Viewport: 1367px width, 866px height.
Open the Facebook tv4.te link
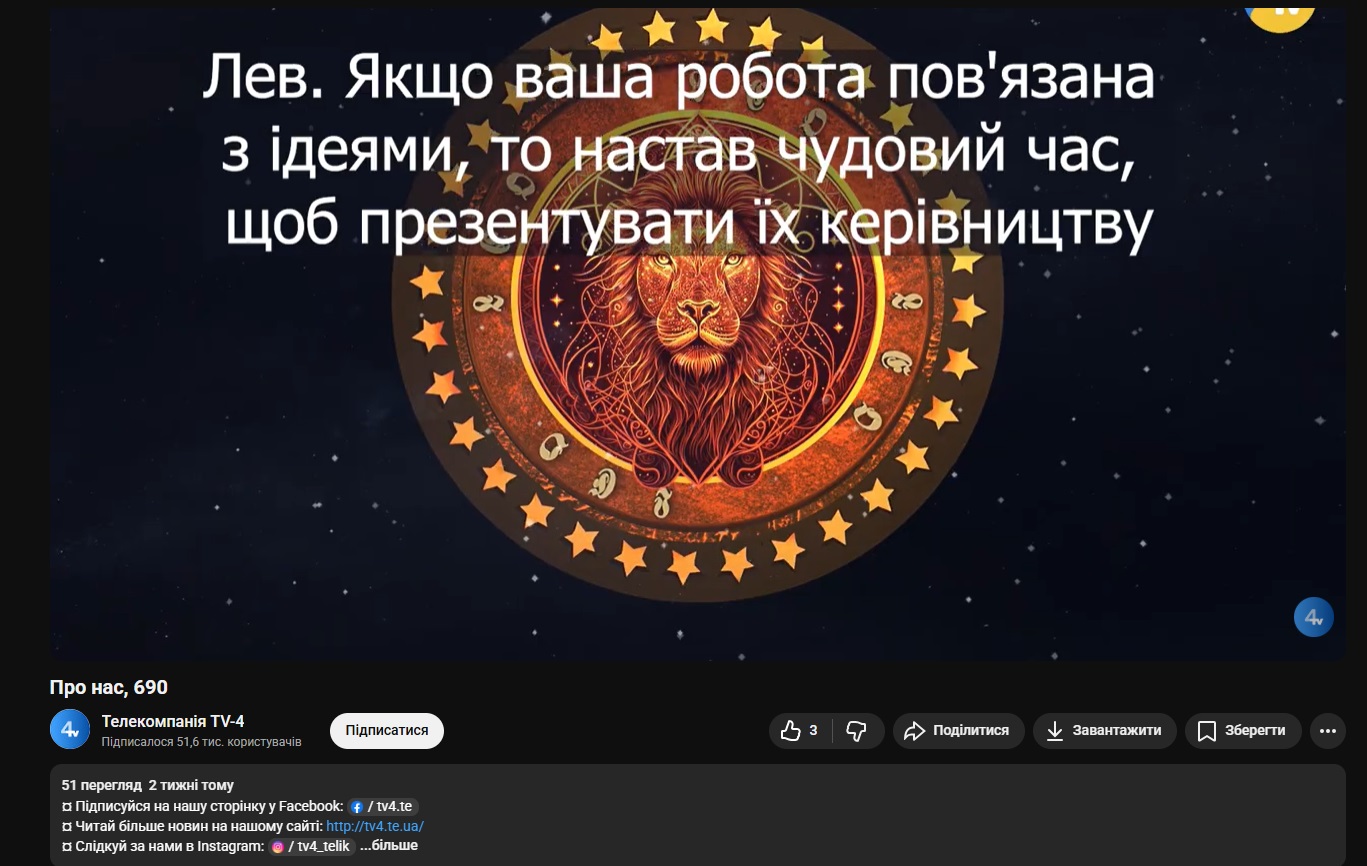tap(382, 806)
